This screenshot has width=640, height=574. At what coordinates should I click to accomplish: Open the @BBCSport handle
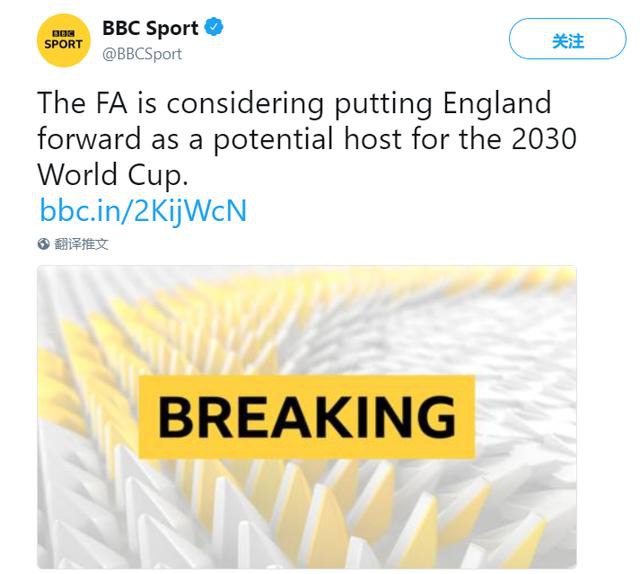(142, 54)
